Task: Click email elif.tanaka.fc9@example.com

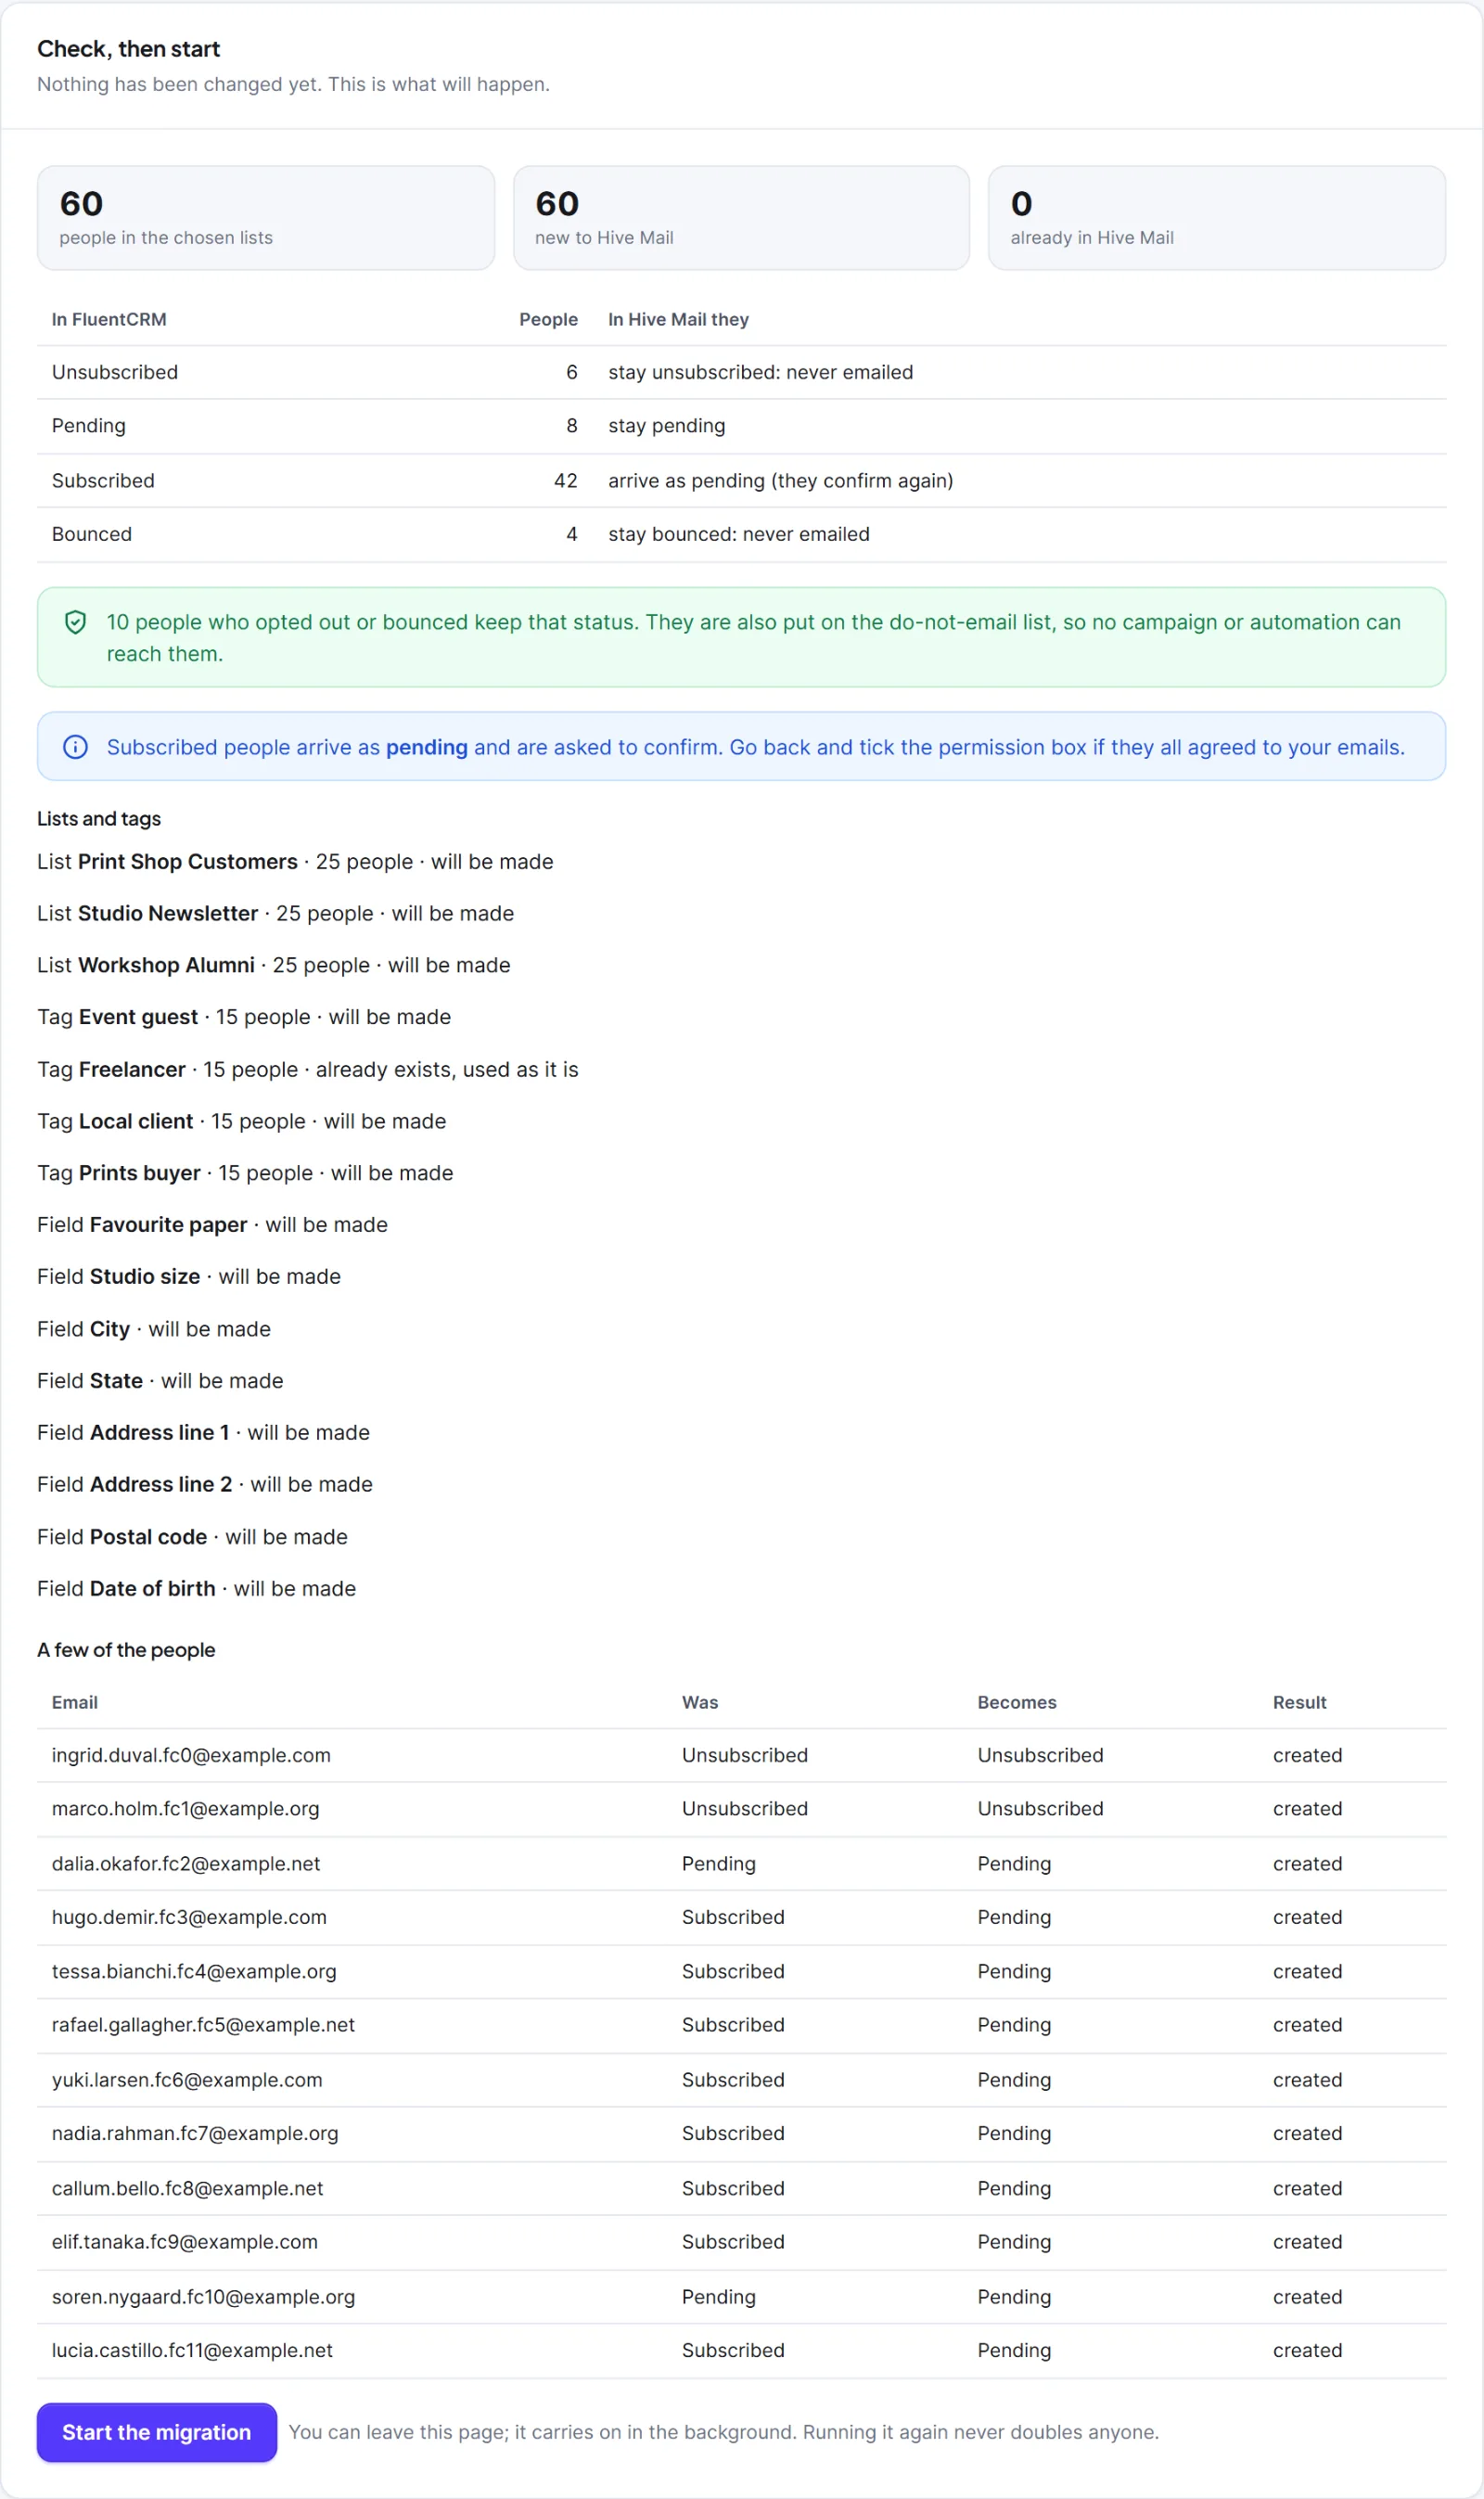Action: [x=185, y=2243]
